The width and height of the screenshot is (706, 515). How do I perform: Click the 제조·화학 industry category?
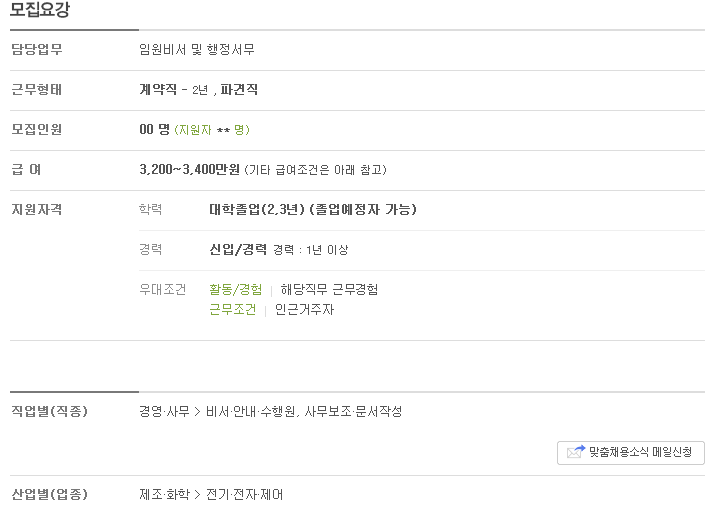pyautogui.click(x=164, y=495)
